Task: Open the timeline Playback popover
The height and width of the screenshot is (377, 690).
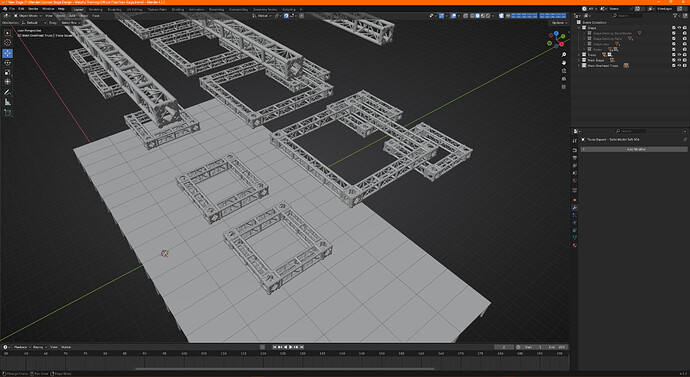Action: tap(21, 347)
